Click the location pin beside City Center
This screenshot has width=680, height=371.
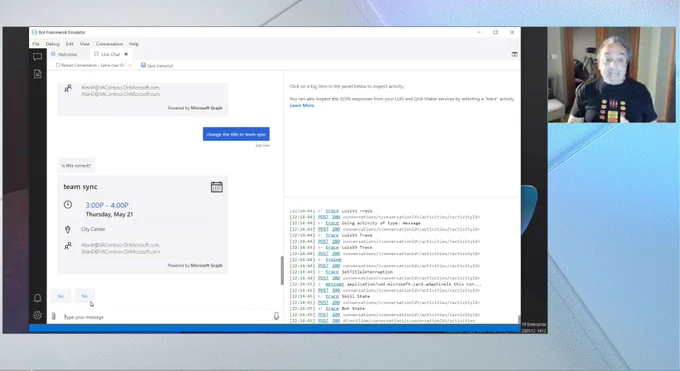68,229
